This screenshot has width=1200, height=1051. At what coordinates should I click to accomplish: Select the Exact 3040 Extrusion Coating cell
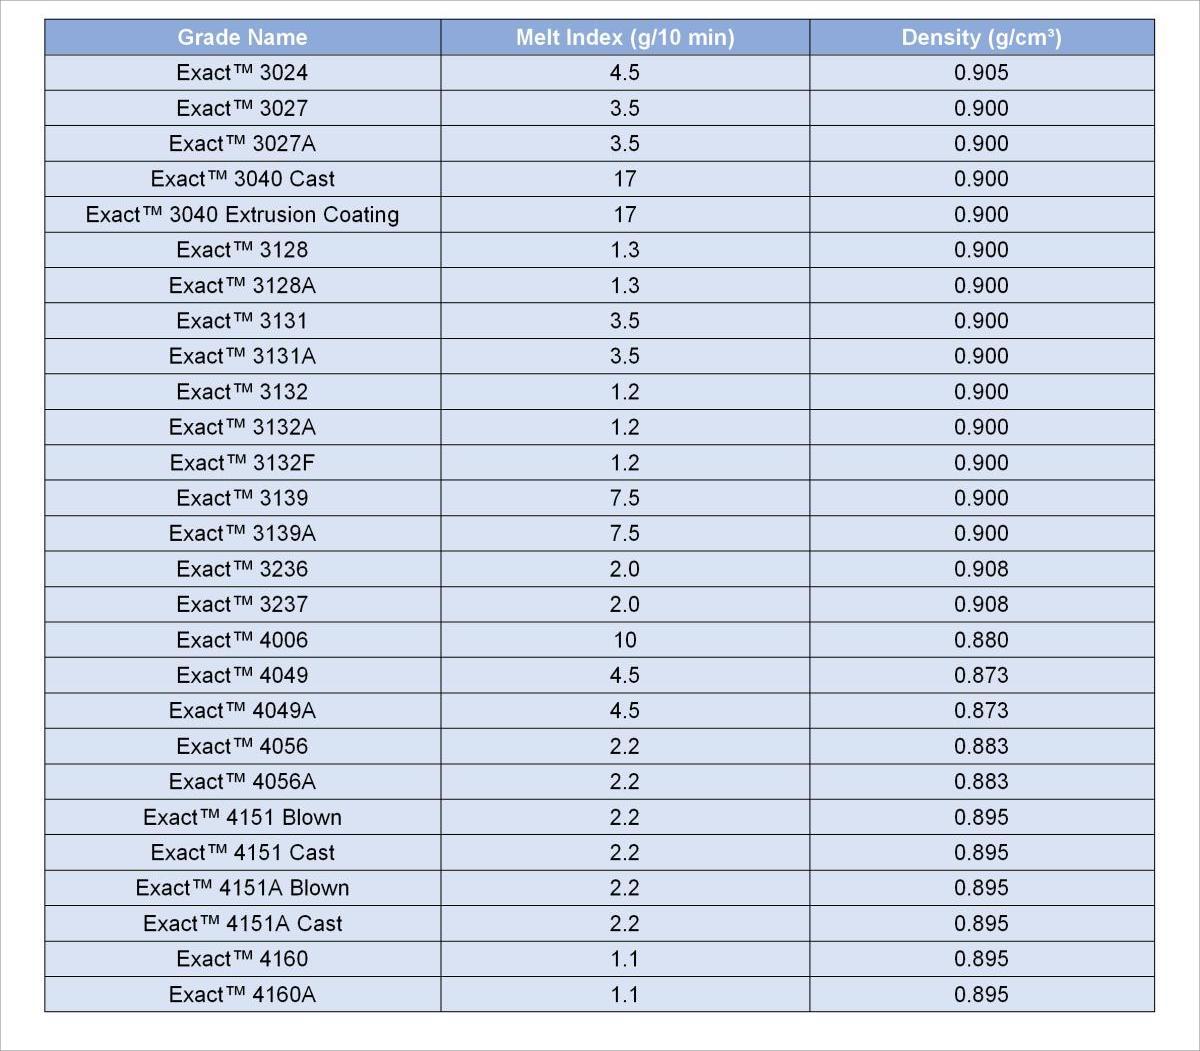pyautogui.click(x=243, y=215)
